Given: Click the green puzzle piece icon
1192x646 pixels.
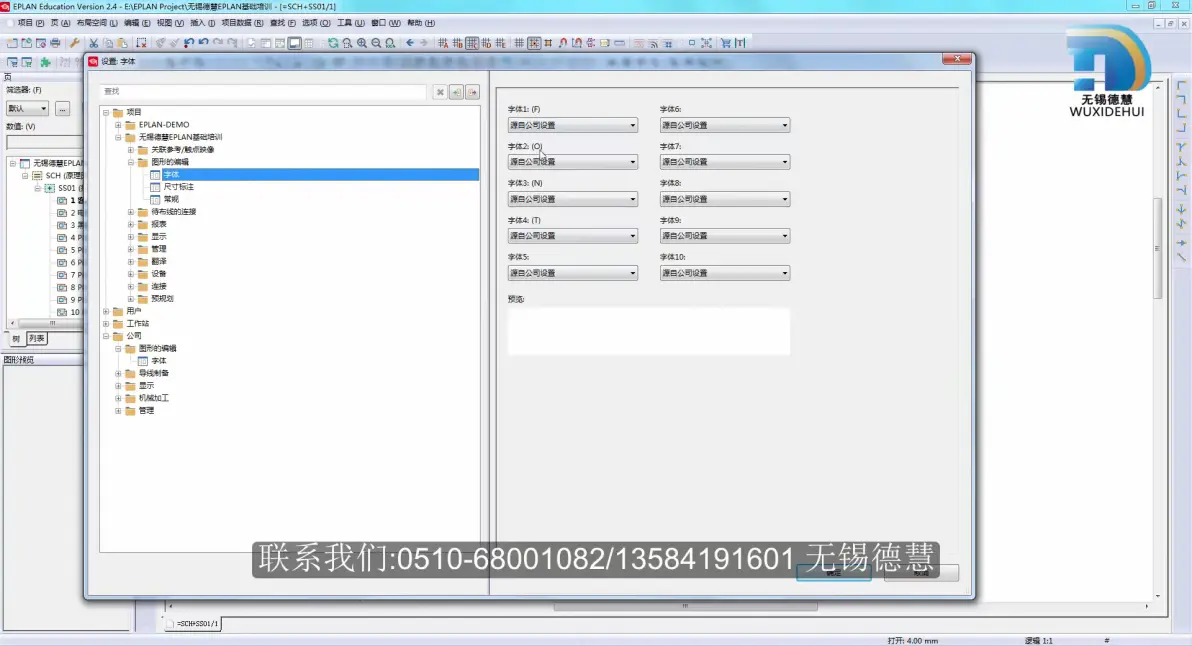Looking at the screenshot, I should pos(46,62).
